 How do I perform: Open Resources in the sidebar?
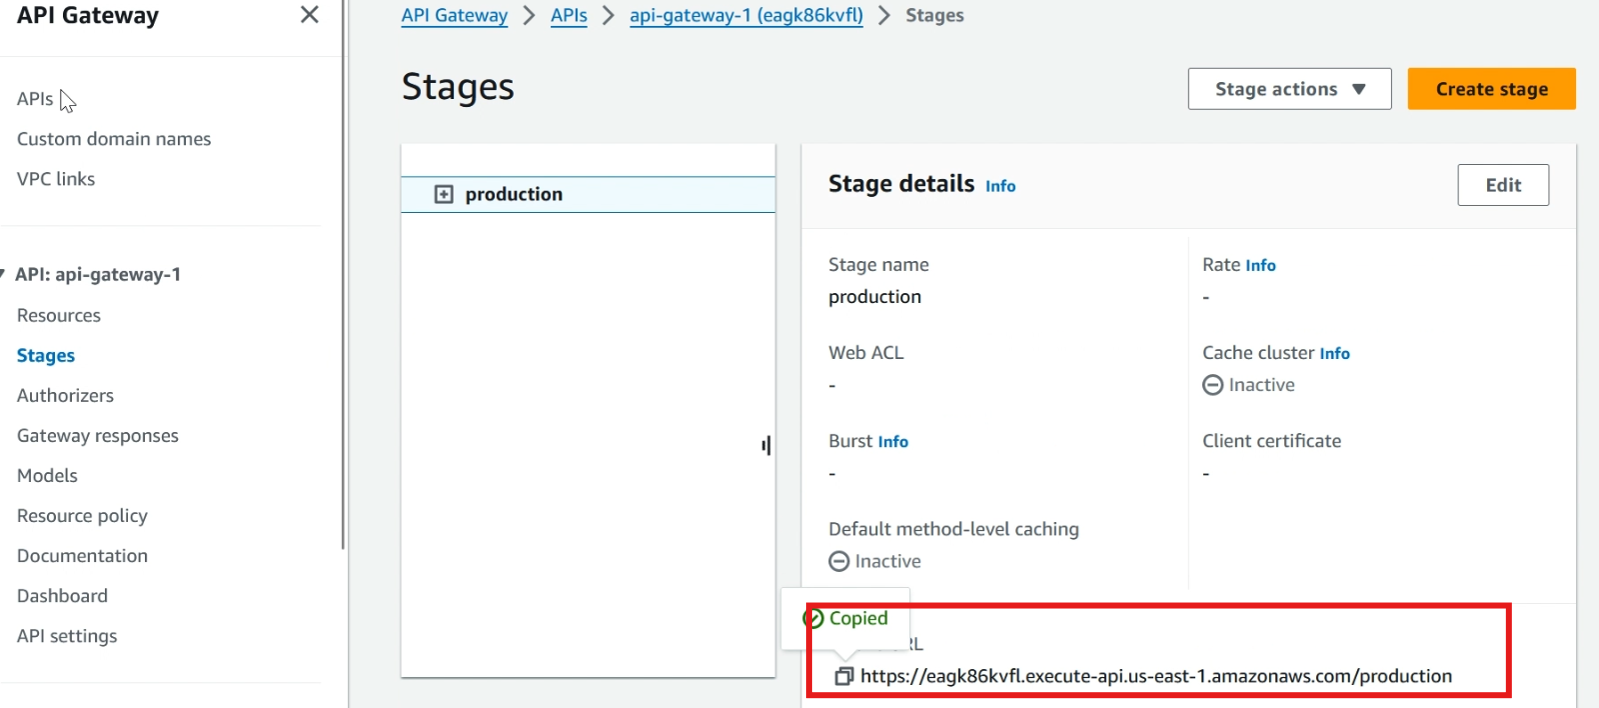click(x=59, y=315)
